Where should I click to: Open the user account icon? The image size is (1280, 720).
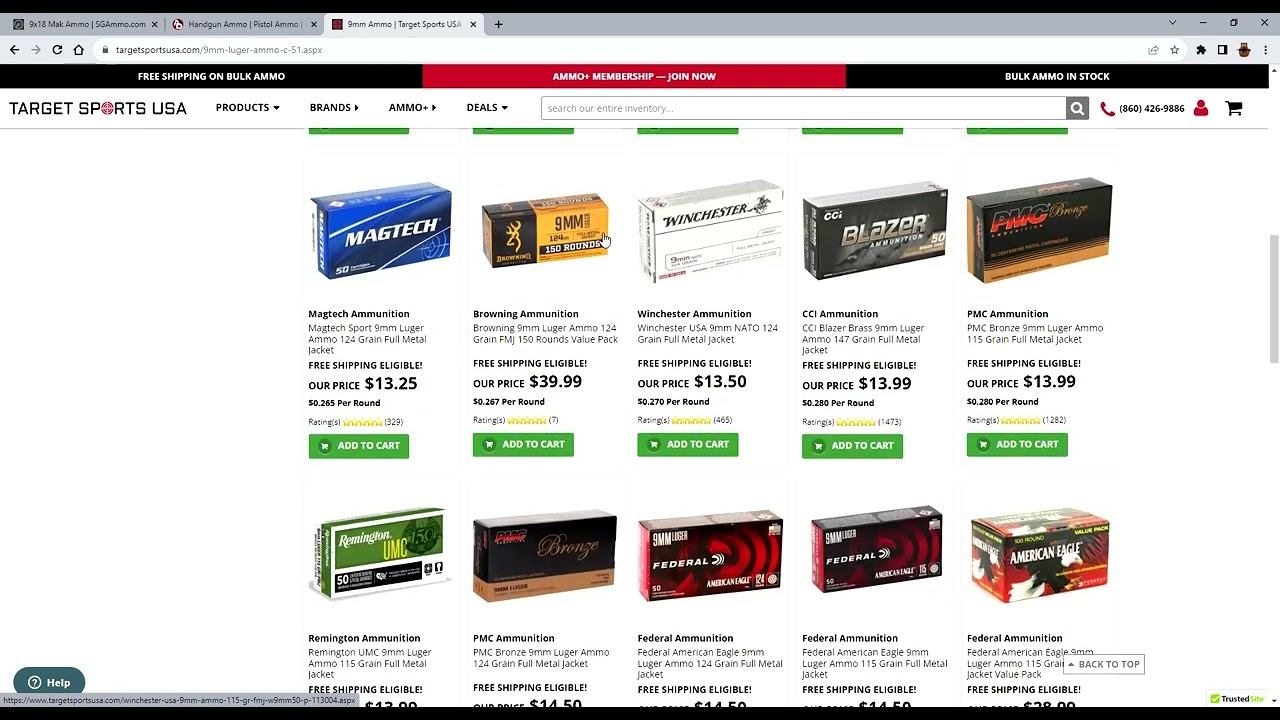1201,108
